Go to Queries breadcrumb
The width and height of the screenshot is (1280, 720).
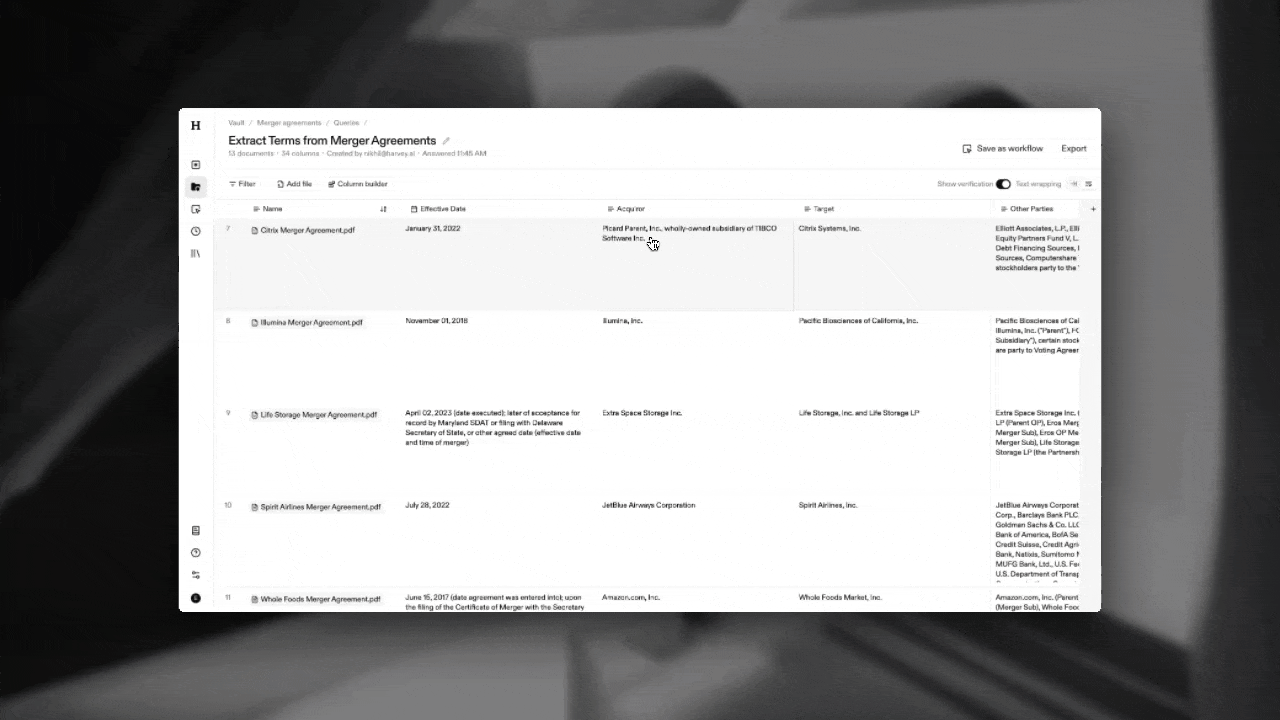346,123
